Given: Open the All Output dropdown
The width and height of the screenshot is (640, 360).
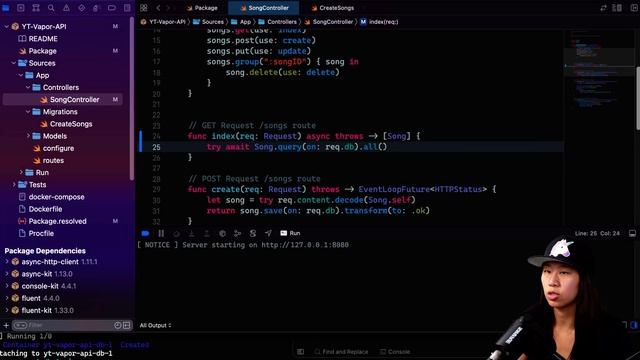Looking at the screenshot, I should coord(156,325).
